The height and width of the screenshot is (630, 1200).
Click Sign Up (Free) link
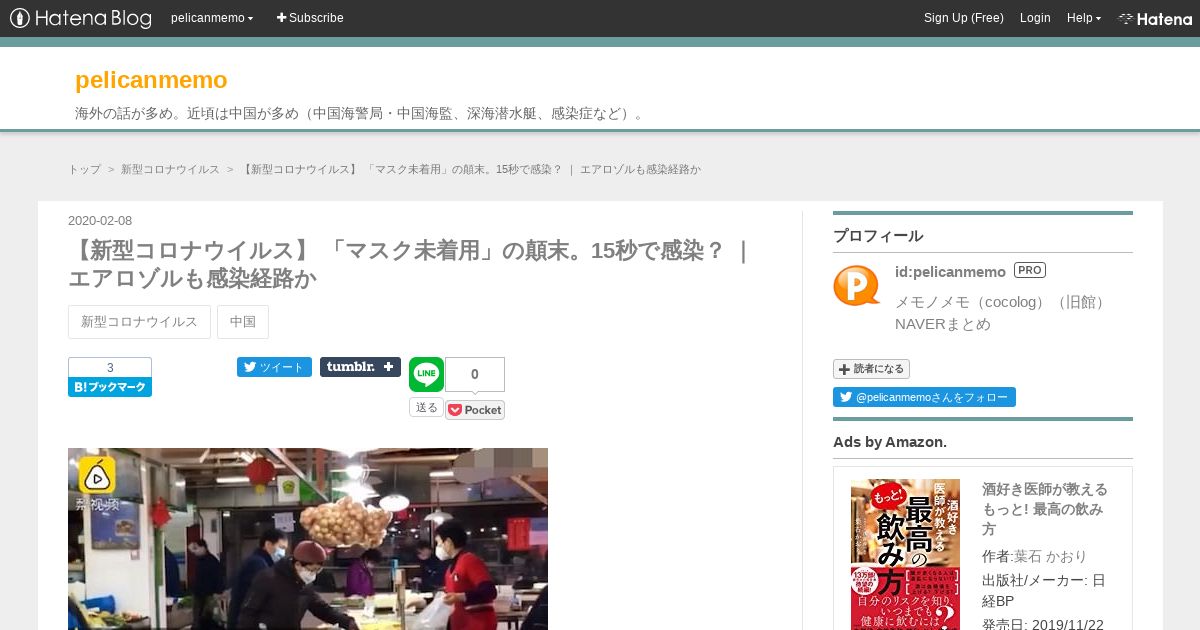[963, 18]
